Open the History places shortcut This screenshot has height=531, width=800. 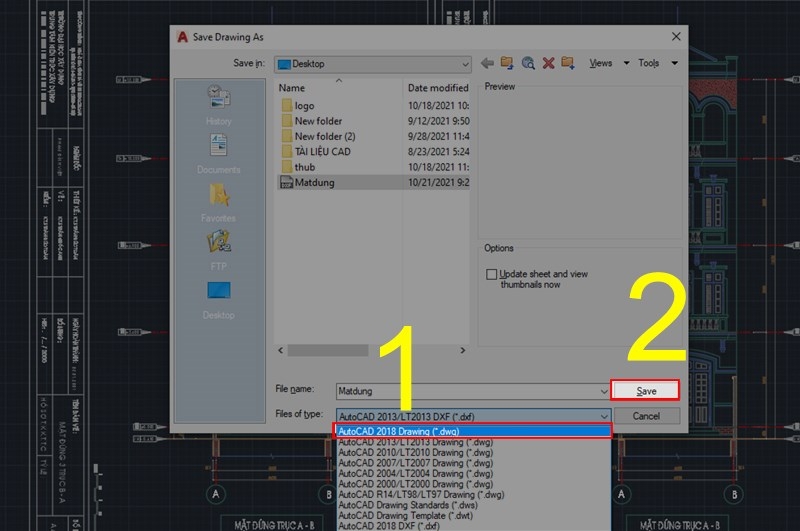(218, 105)
